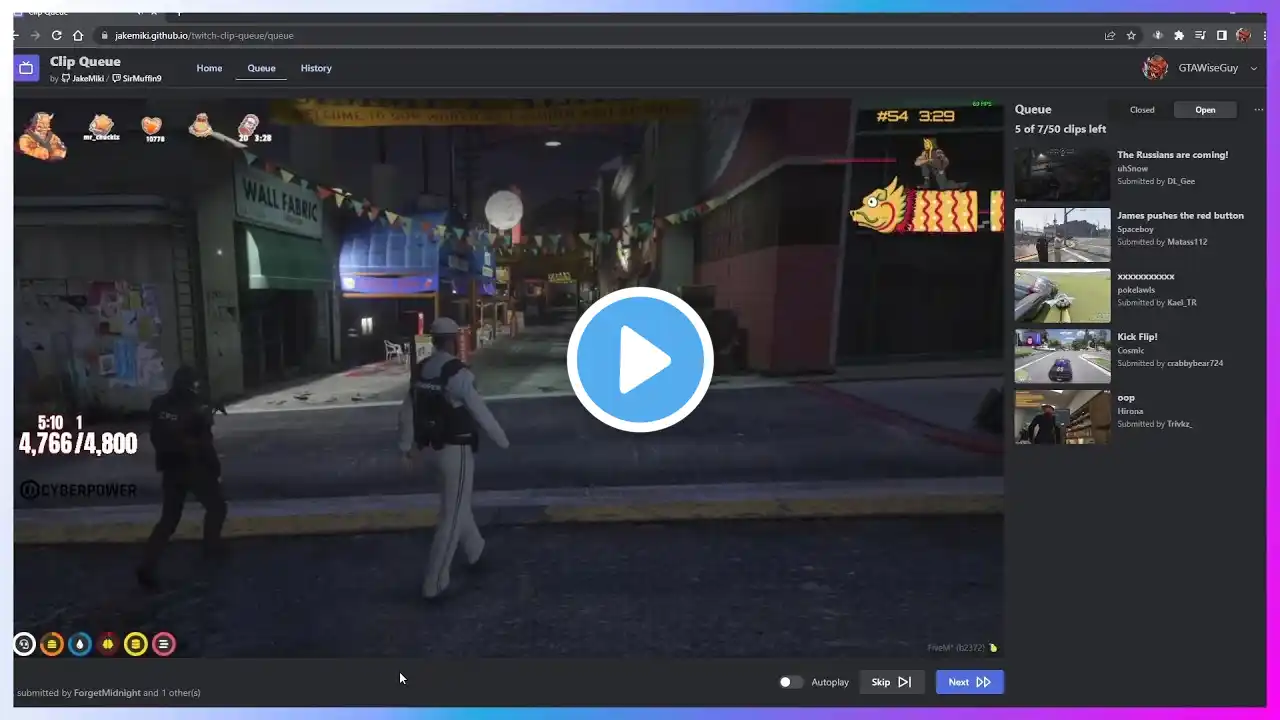
Task: Click the 'Kick Flip!' clip title
Action: [x=1137, y=337]
